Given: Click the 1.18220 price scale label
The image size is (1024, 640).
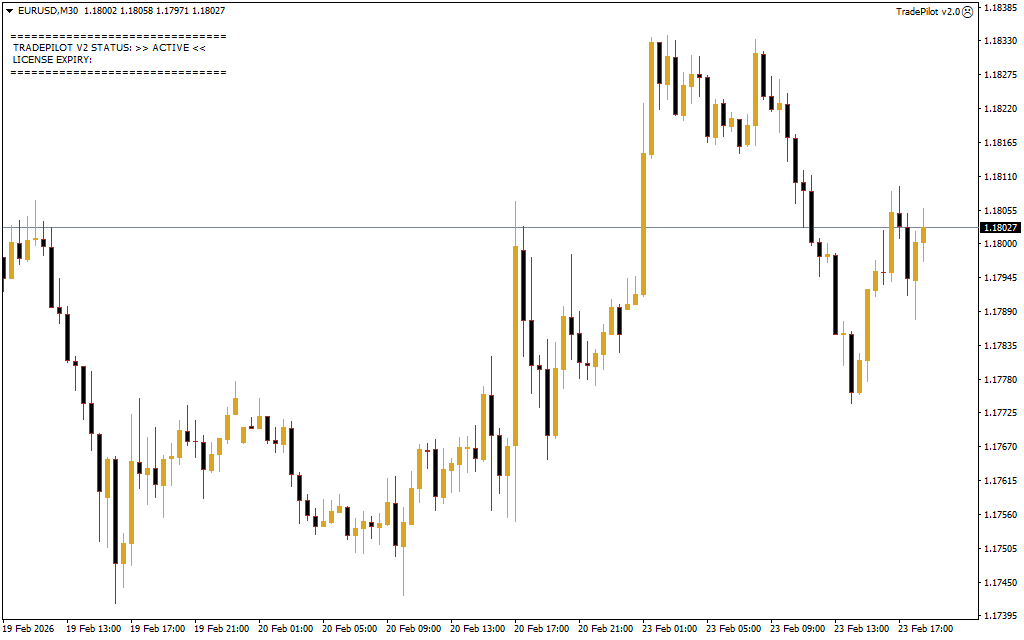Looking at the screenshot, I should coord(1000,109).
